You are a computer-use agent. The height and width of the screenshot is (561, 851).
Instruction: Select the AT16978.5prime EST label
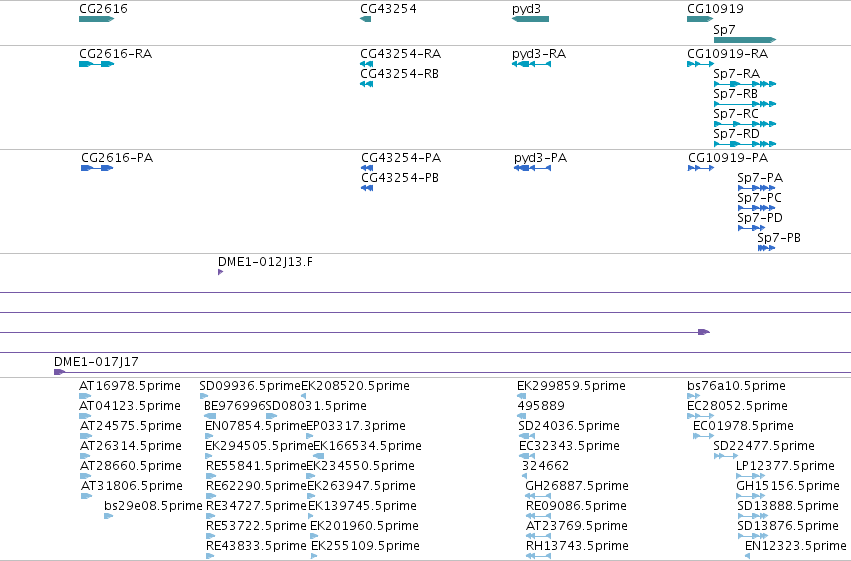(130, 386)
